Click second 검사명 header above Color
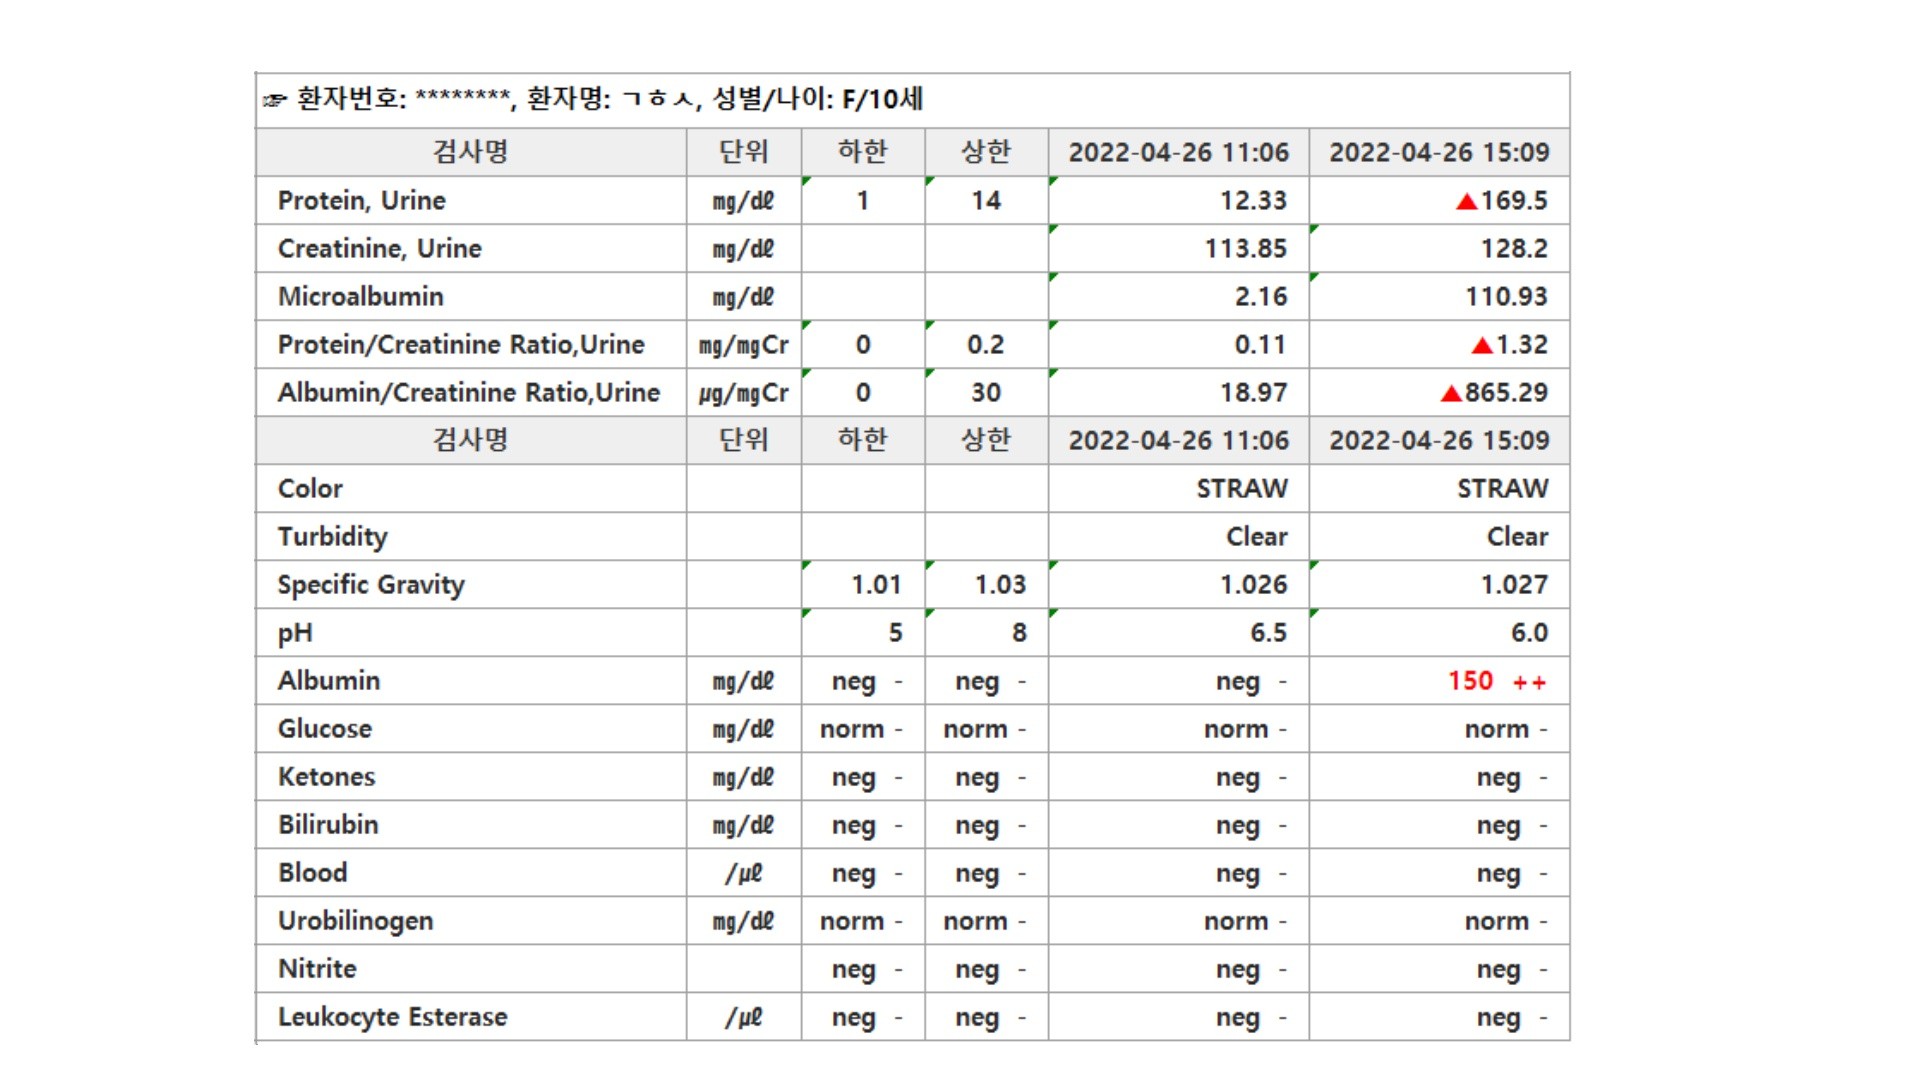This screenshot has width=1920, height=1080. pos(470,440)
